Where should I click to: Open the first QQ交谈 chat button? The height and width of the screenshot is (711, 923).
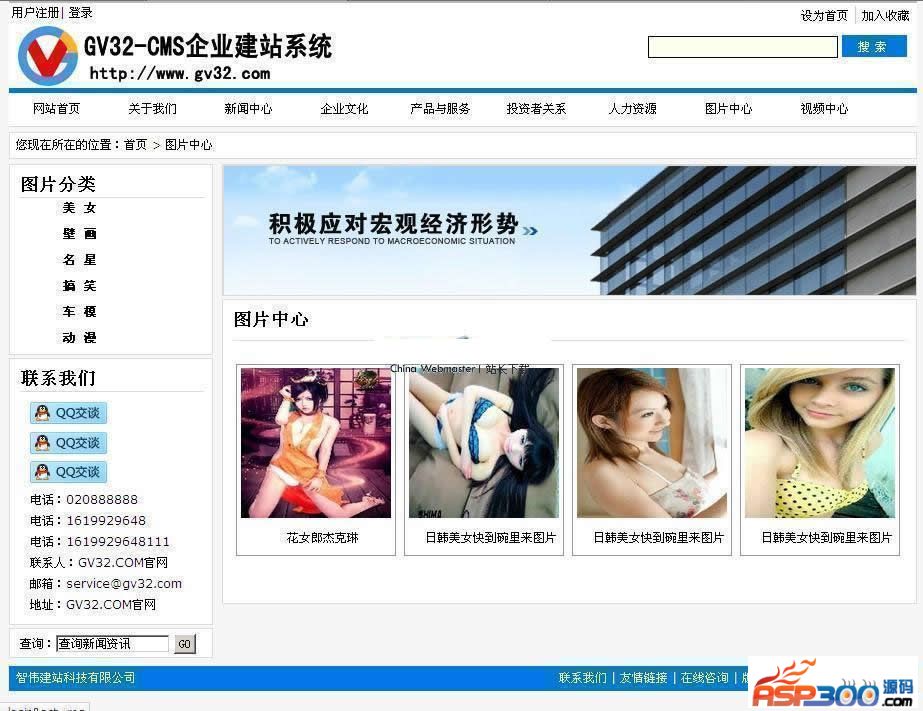[x=68, y=413]
